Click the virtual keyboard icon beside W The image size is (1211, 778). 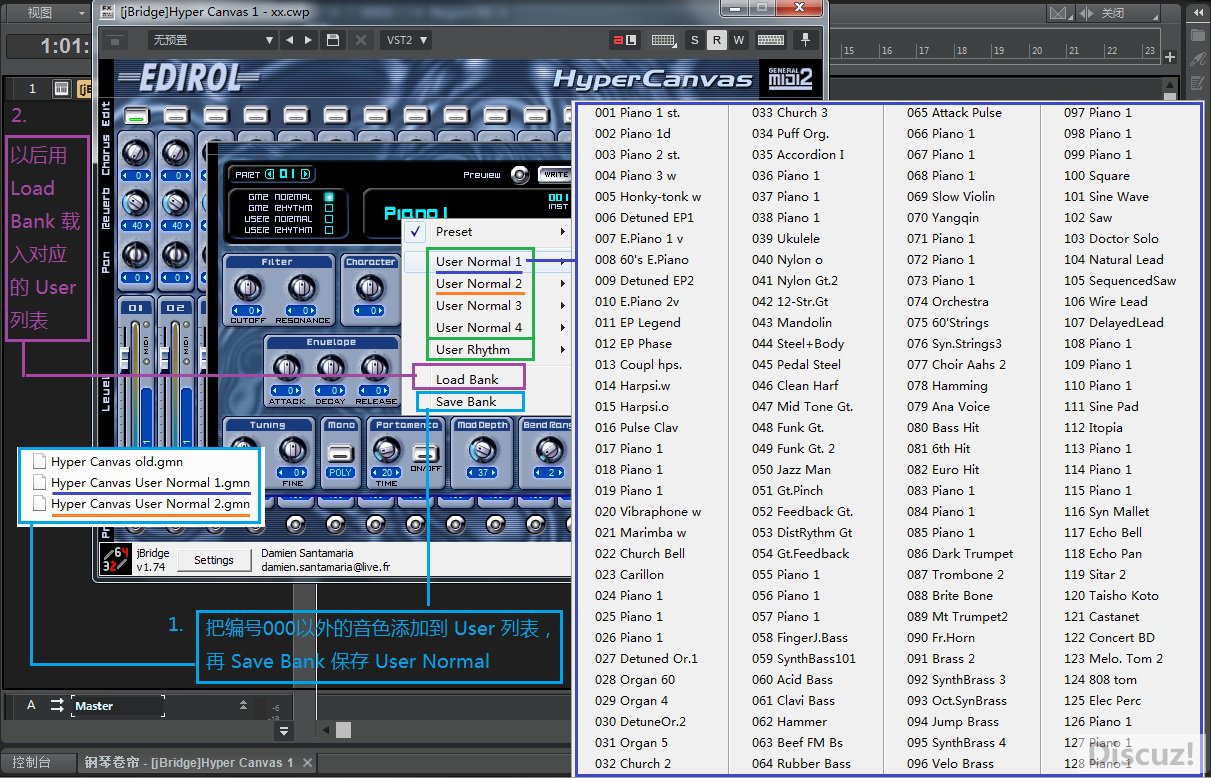pyautogui.click(x=770, y=40)
